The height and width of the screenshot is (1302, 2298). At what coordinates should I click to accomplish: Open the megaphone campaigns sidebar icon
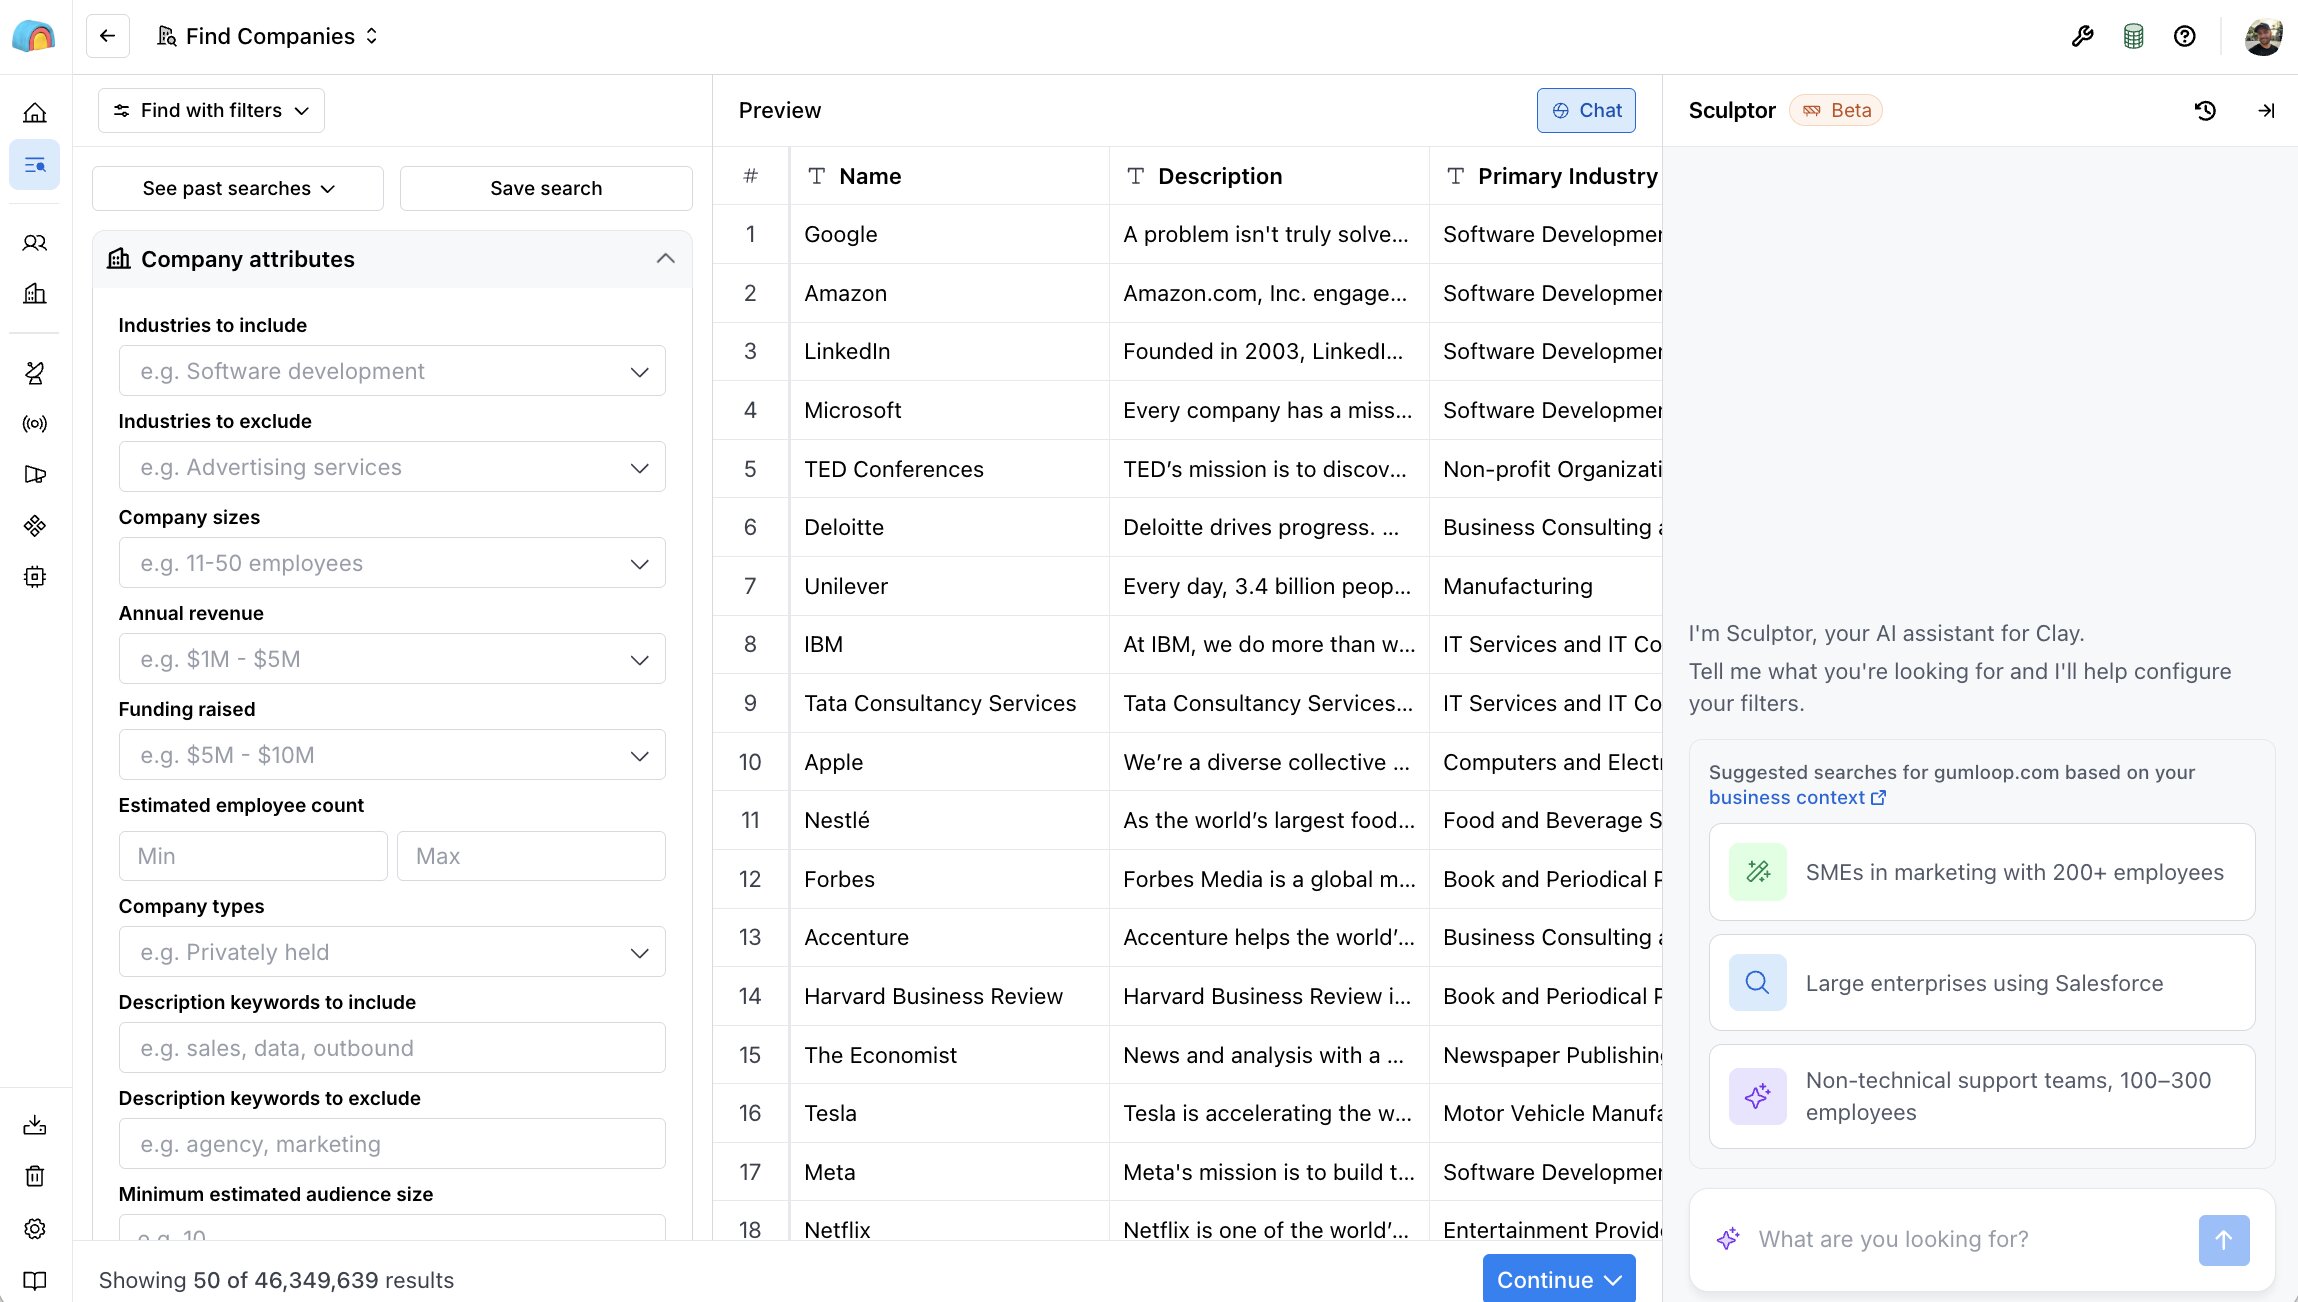point(35,475)
